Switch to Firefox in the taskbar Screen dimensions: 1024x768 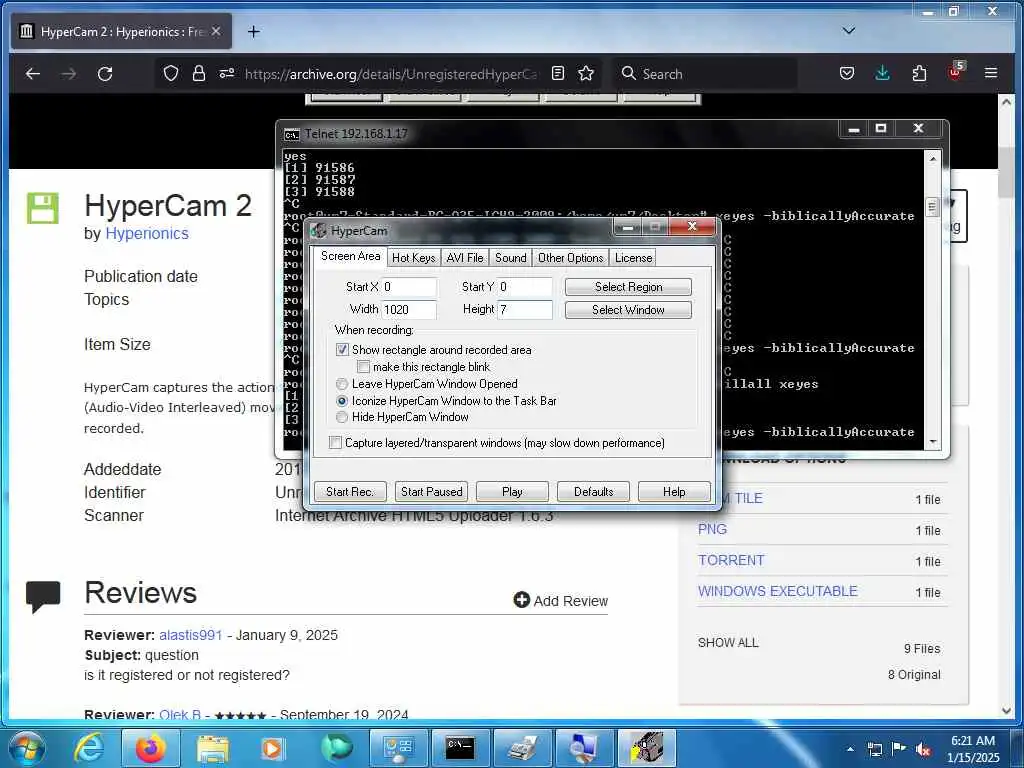[x=150, y=748]
